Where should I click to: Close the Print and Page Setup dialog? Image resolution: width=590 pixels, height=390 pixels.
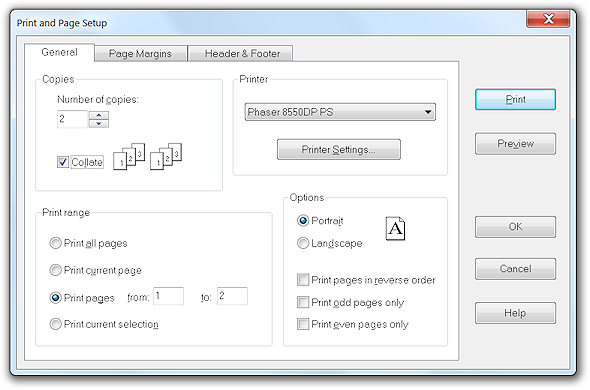548,19
